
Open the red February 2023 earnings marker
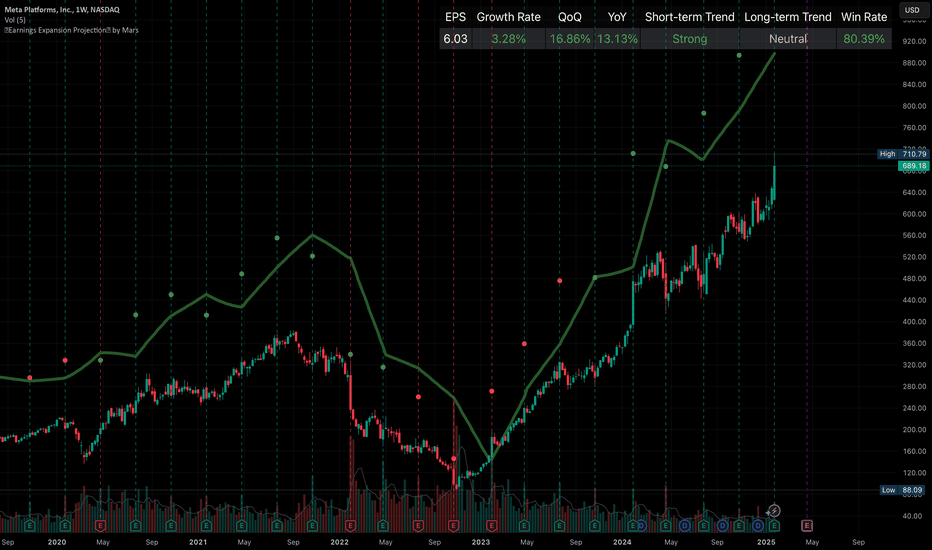[492, 526]
